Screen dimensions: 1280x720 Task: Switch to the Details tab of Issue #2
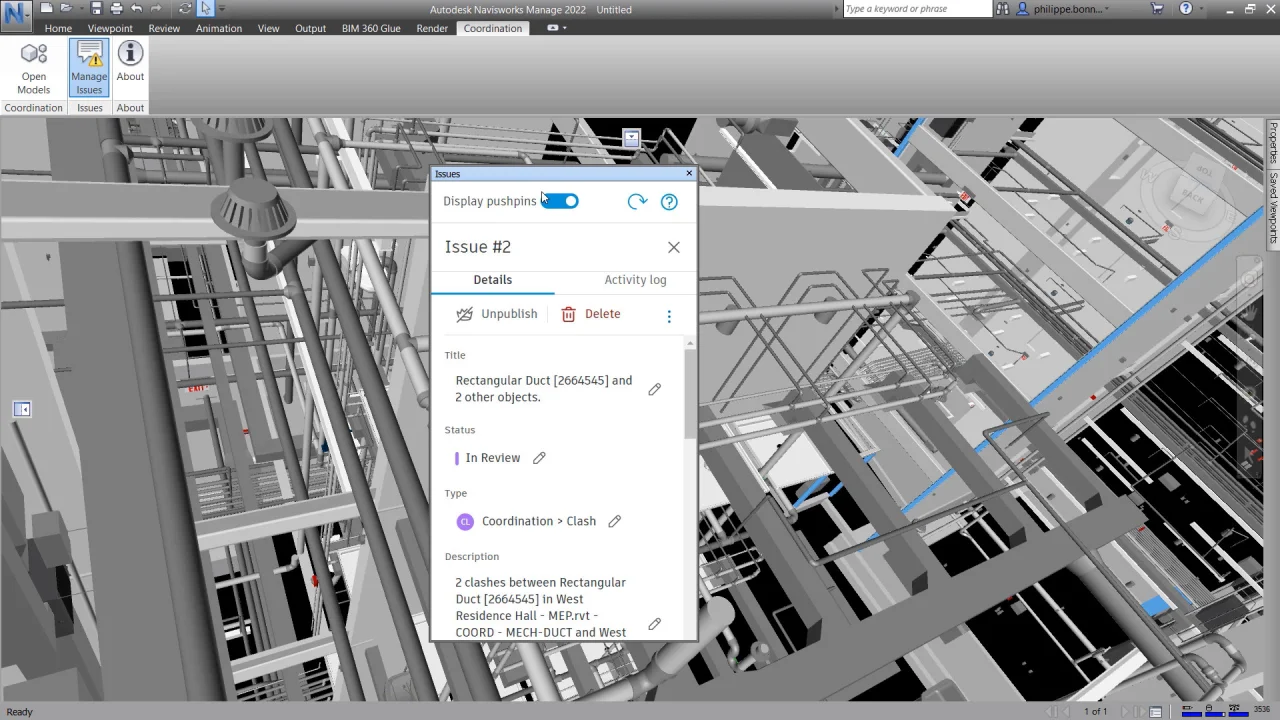[x=492, y=280]
